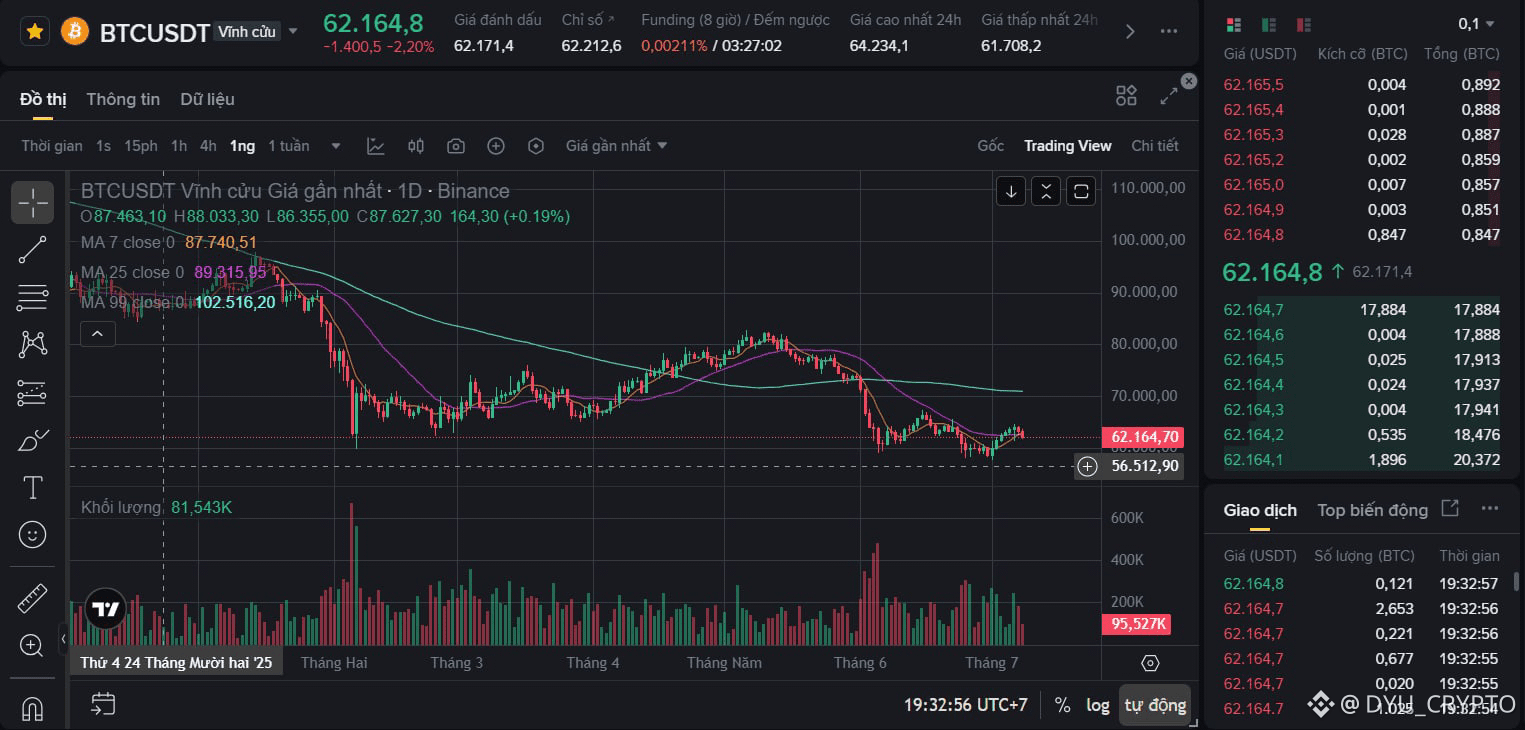Select the 4h timeframe
This screenshot has height=730, width=1525.
pyautogui.click(x=208, y=146)
